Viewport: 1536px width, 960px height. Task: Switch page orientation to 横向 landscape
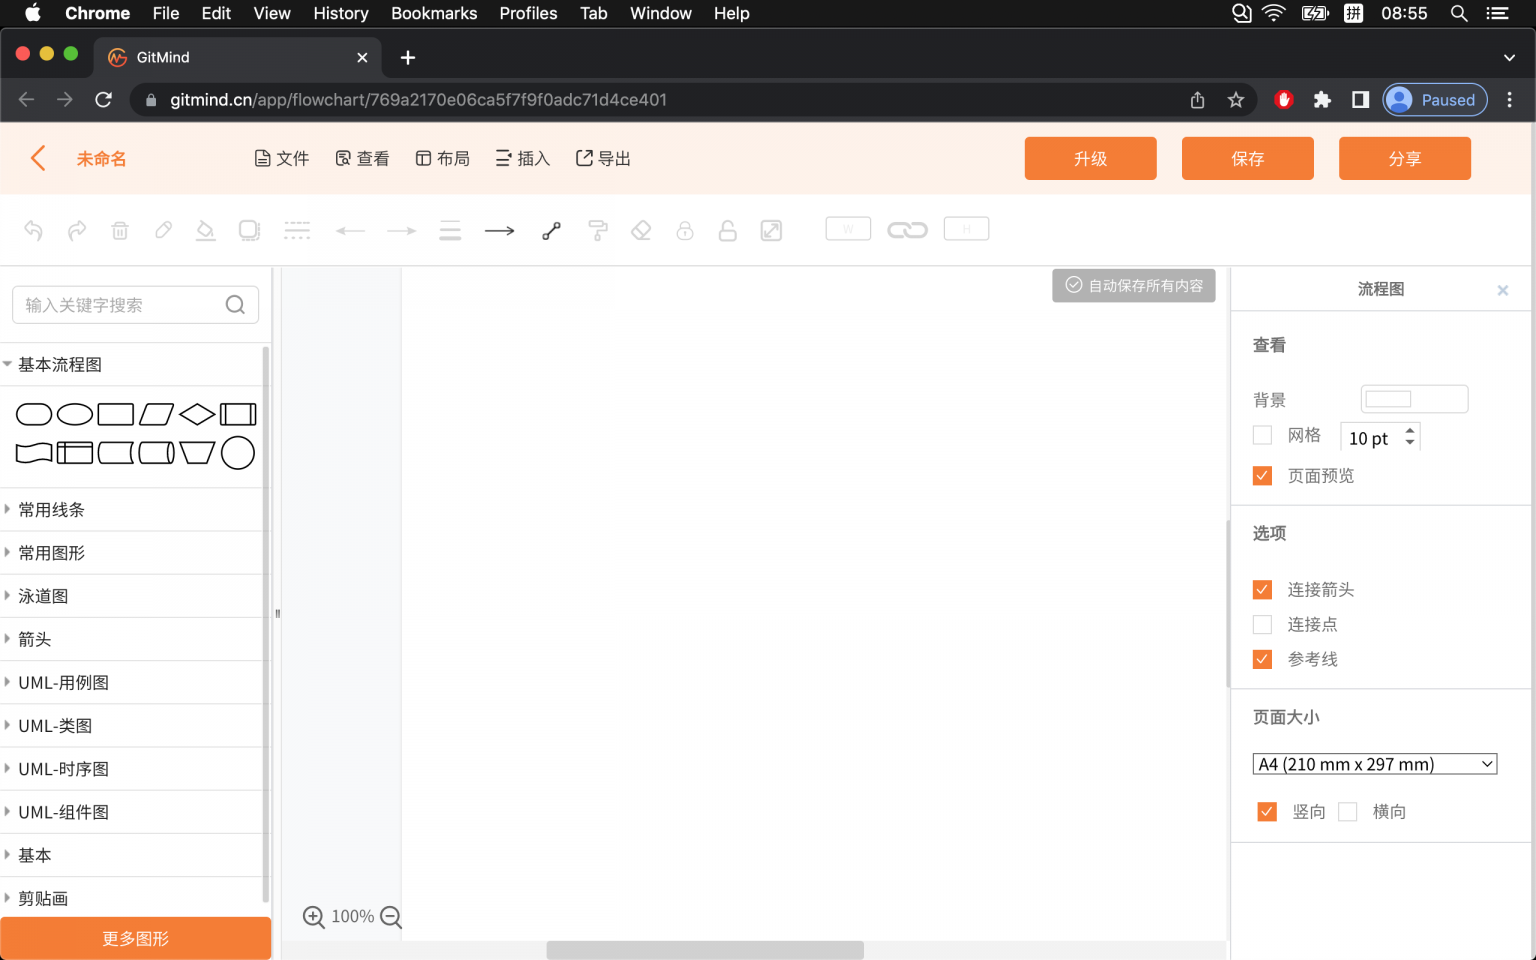pyautogui.click(x=1347, y=811)
